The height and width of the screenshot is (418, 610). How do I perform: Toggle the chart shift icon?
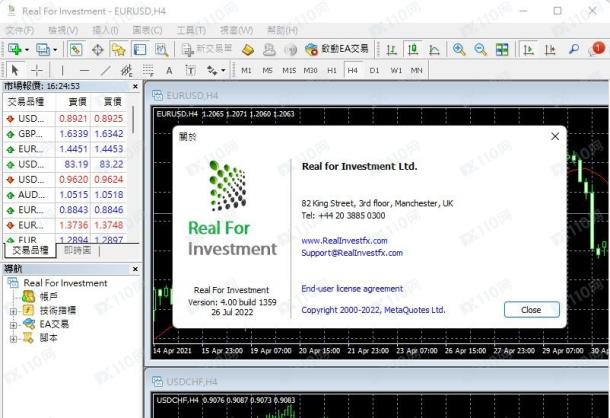pyautogui.click(x=550, y=49)
